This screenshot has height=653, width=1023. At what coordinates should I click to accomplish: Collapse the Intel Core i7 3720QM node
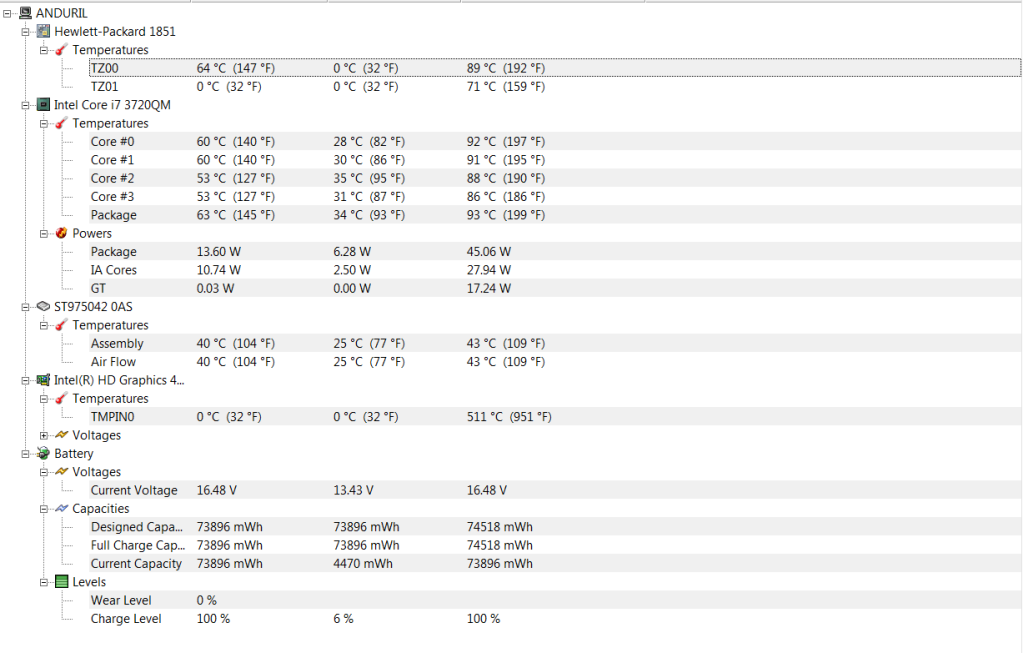coord(25,104)
